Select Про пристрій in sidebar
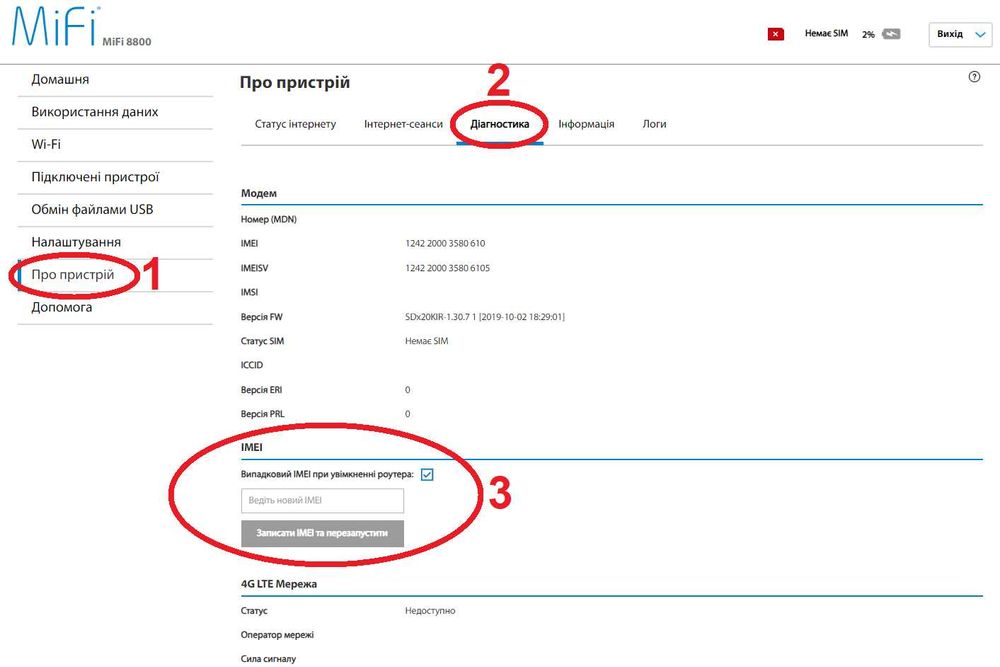This screenshot has width=1000, height=667. coord(73,274)
